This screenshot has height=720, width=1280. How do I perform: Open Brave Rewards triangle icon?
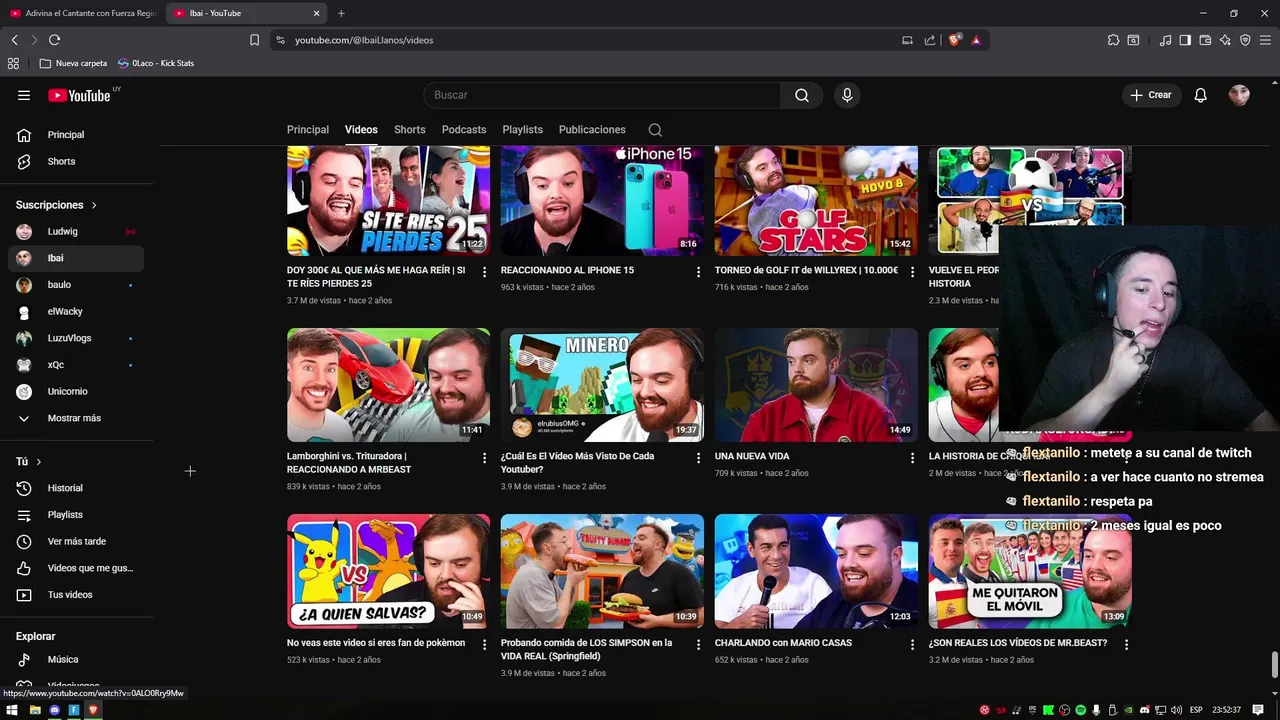pos(976,40)
